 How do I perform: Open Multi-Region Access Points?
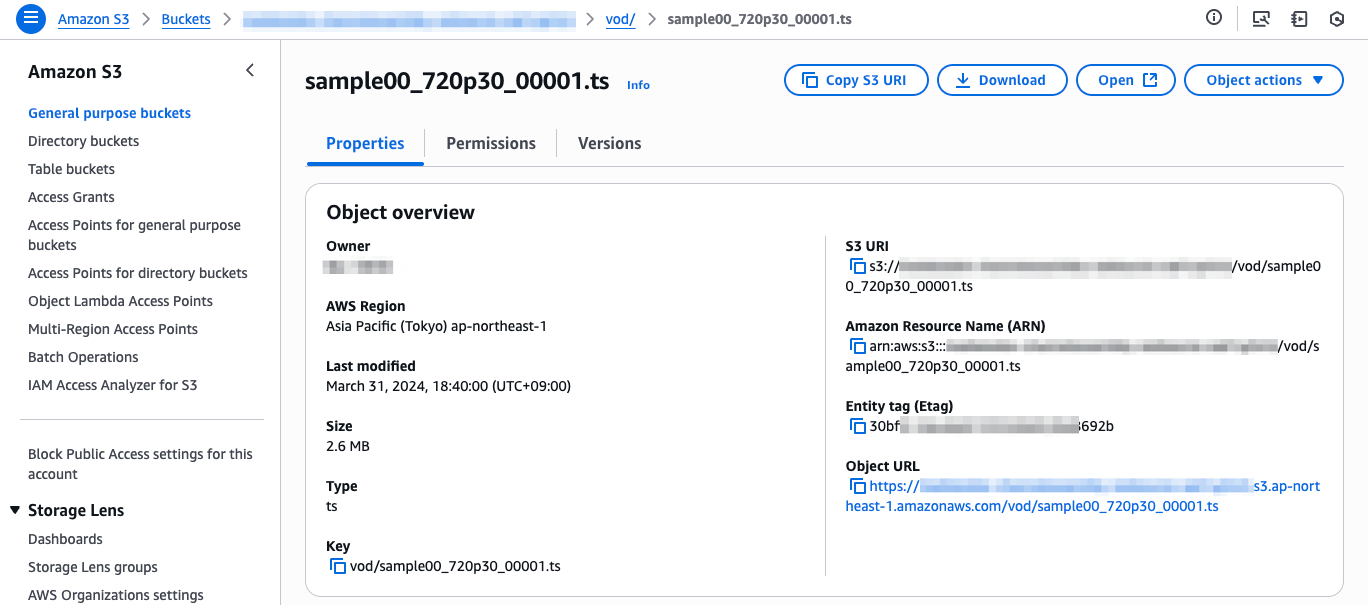point(113,329)
